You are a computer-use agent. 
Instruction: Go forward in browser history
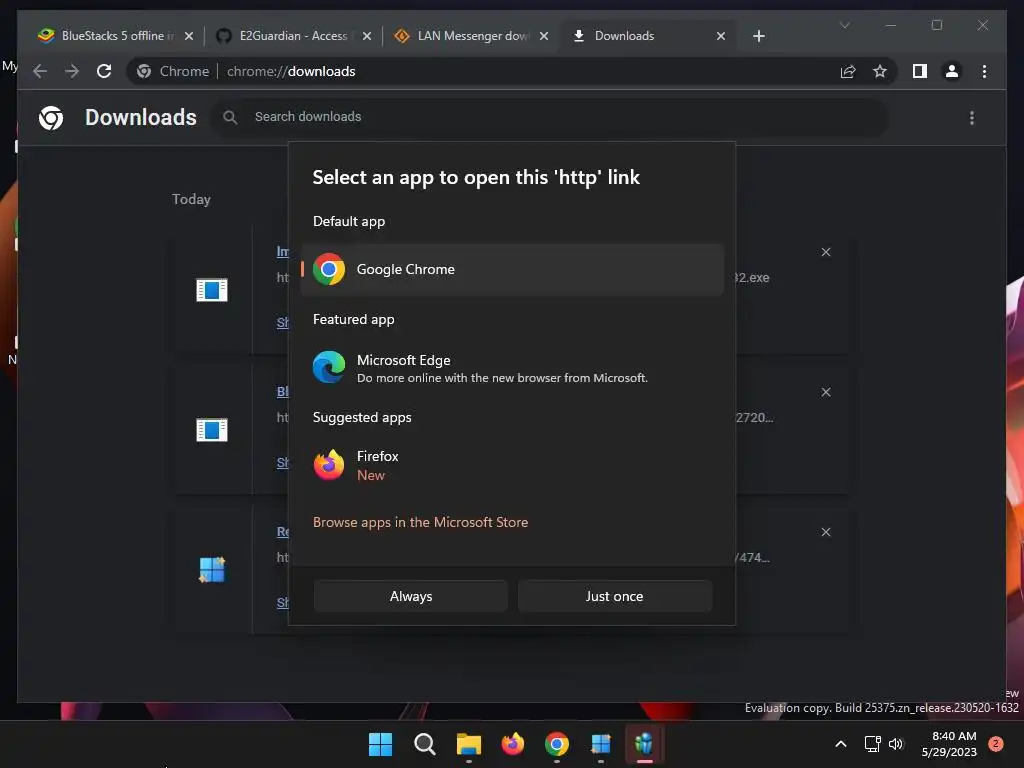pyautogui.click(x=72, y=71)
